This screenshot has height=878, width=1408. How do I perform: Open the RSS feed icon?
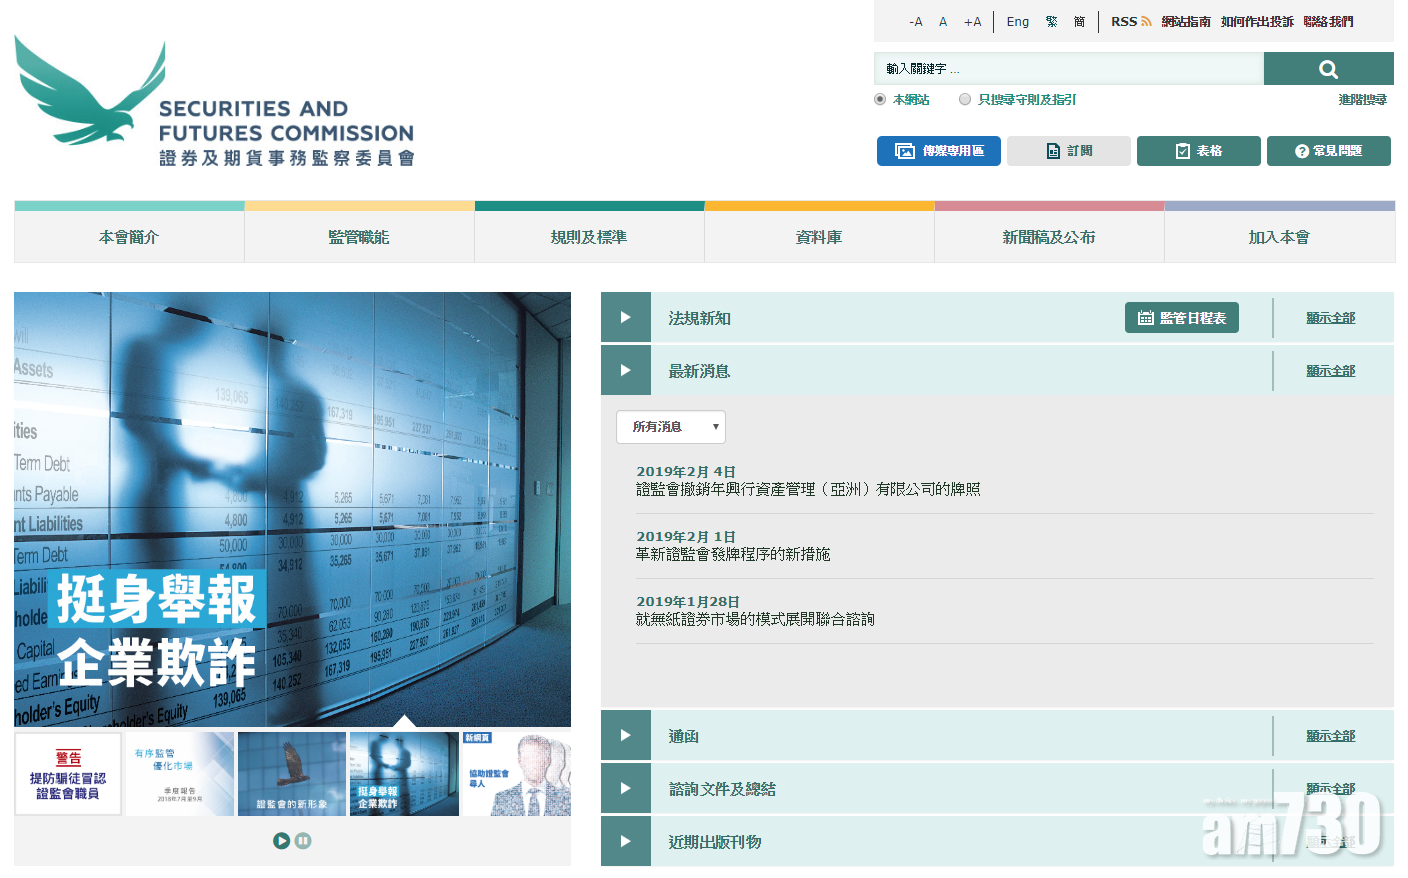point(1146,22)
